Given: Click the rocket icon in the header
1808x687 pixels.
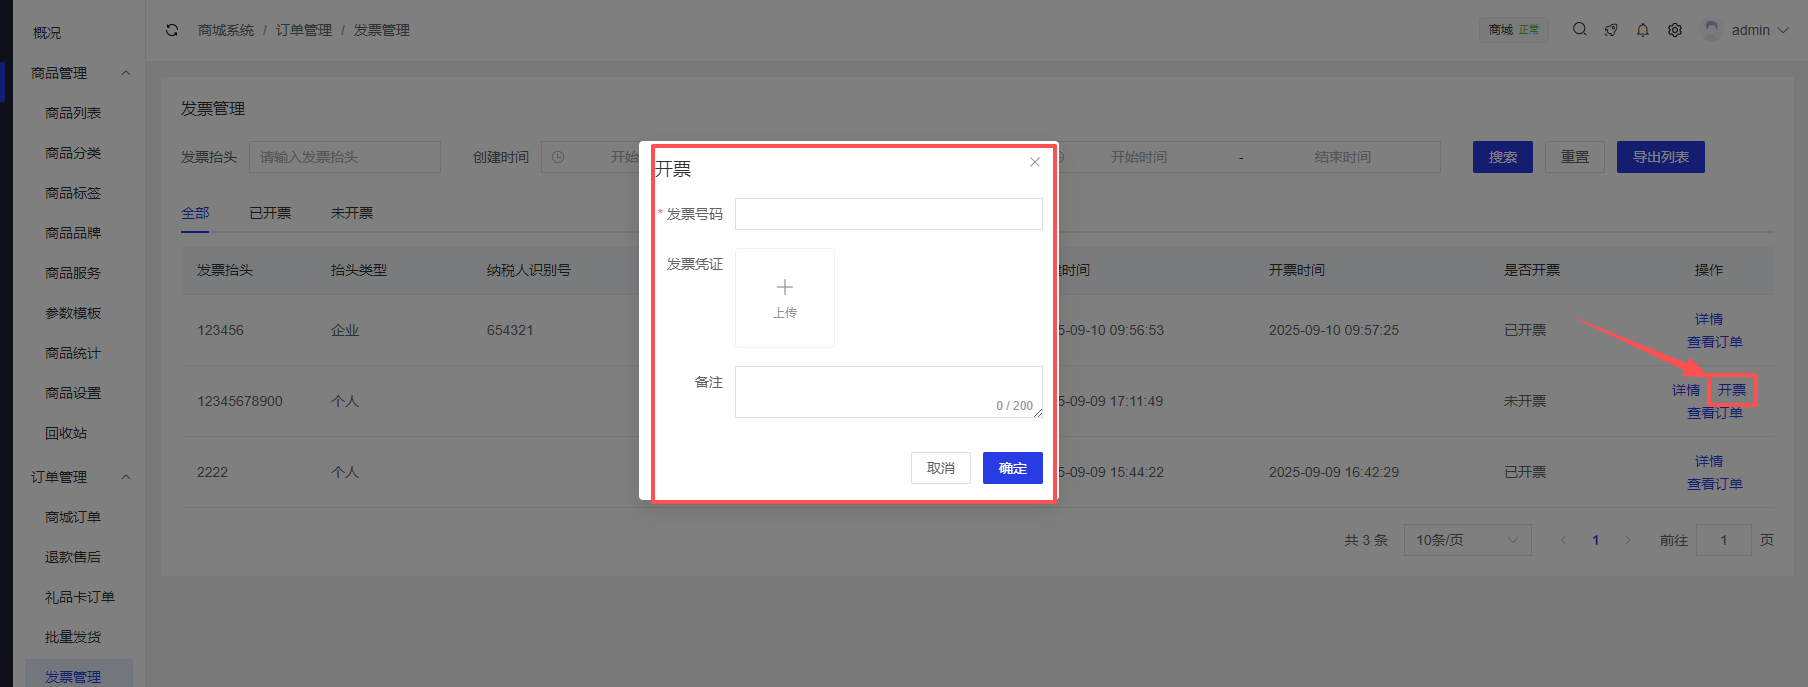Looking at the screenshot, I should click(x=1611, y=30).
